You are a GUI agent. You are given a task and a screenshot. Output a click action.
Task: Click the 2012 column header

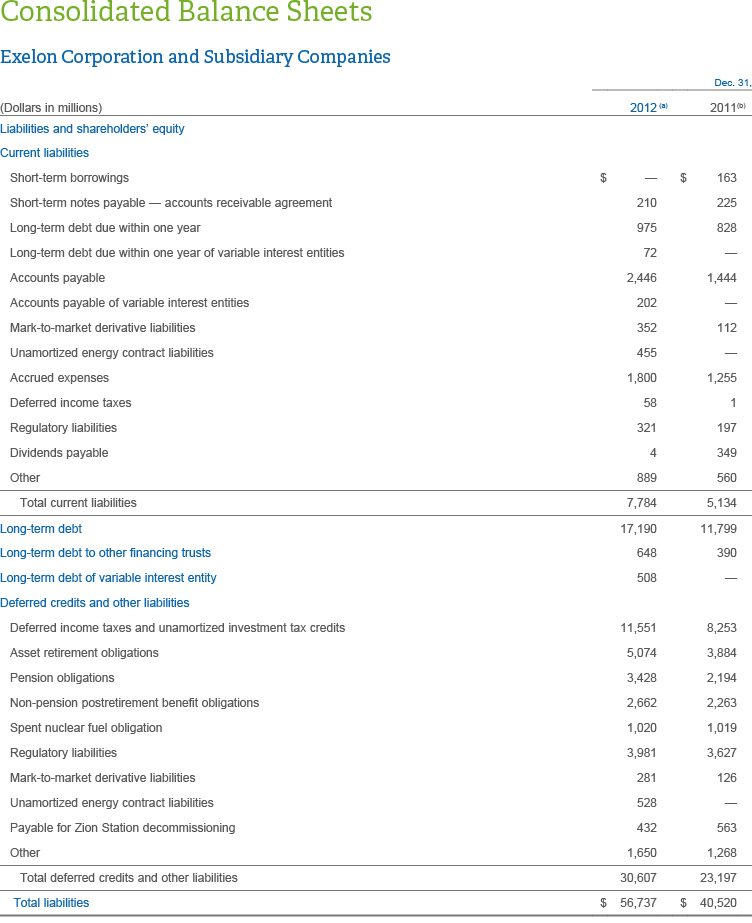(x=643, y=108)
